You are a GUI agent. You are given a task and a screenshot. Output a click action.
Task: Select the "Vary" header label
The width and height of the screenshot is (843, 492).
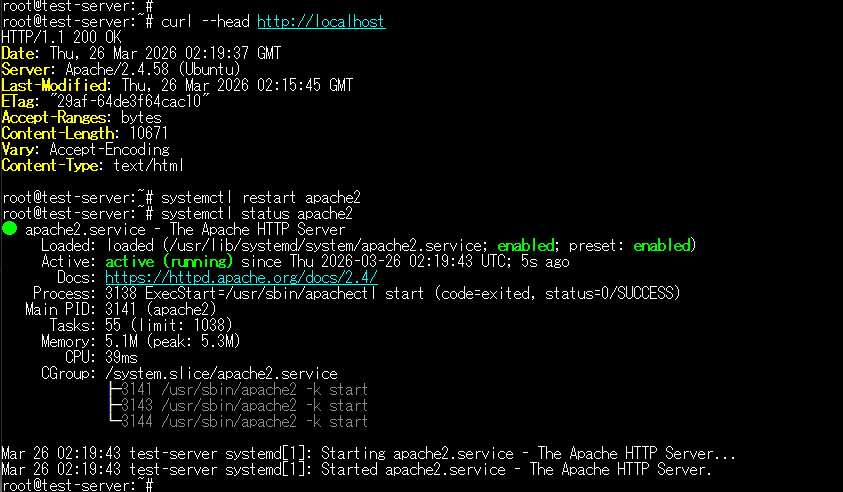click(20, 149)
